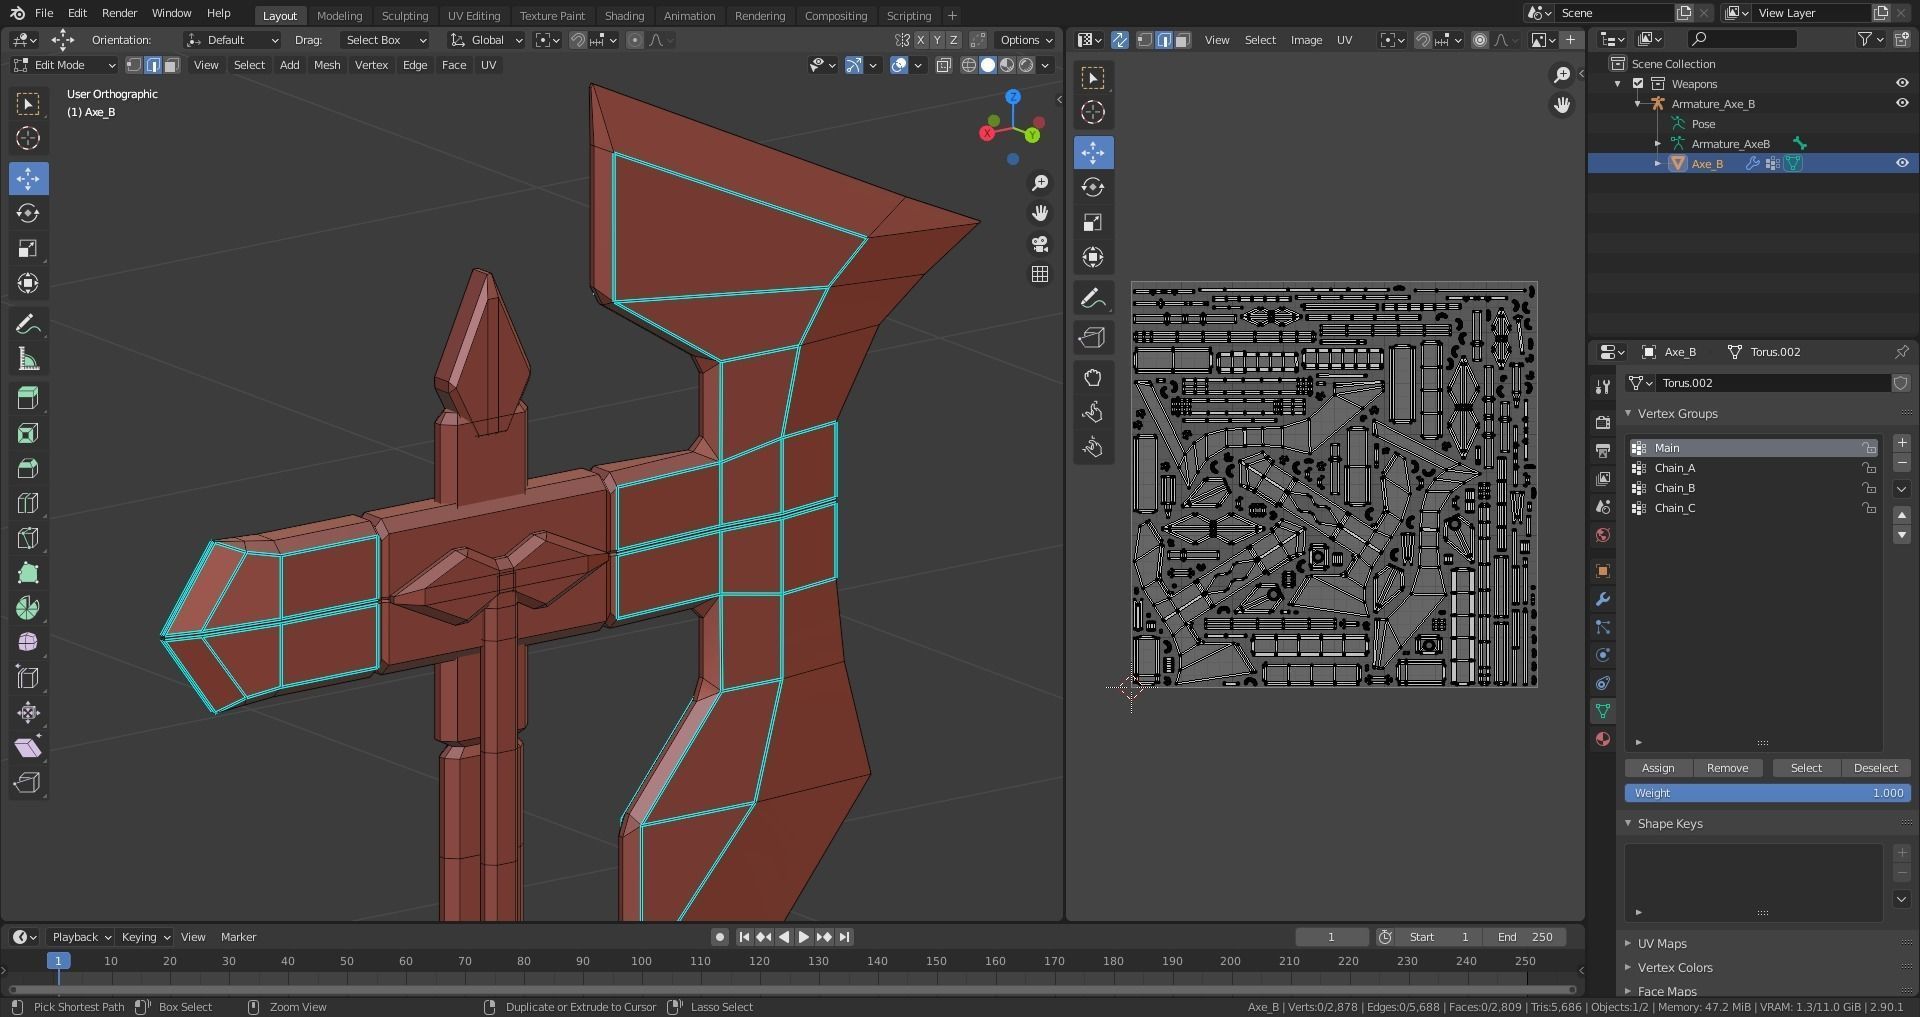The width and height of the screenshot is (1920, 1017).
Task: Select the Transform tool in the viewport toolbar
Action: (28, 283)
